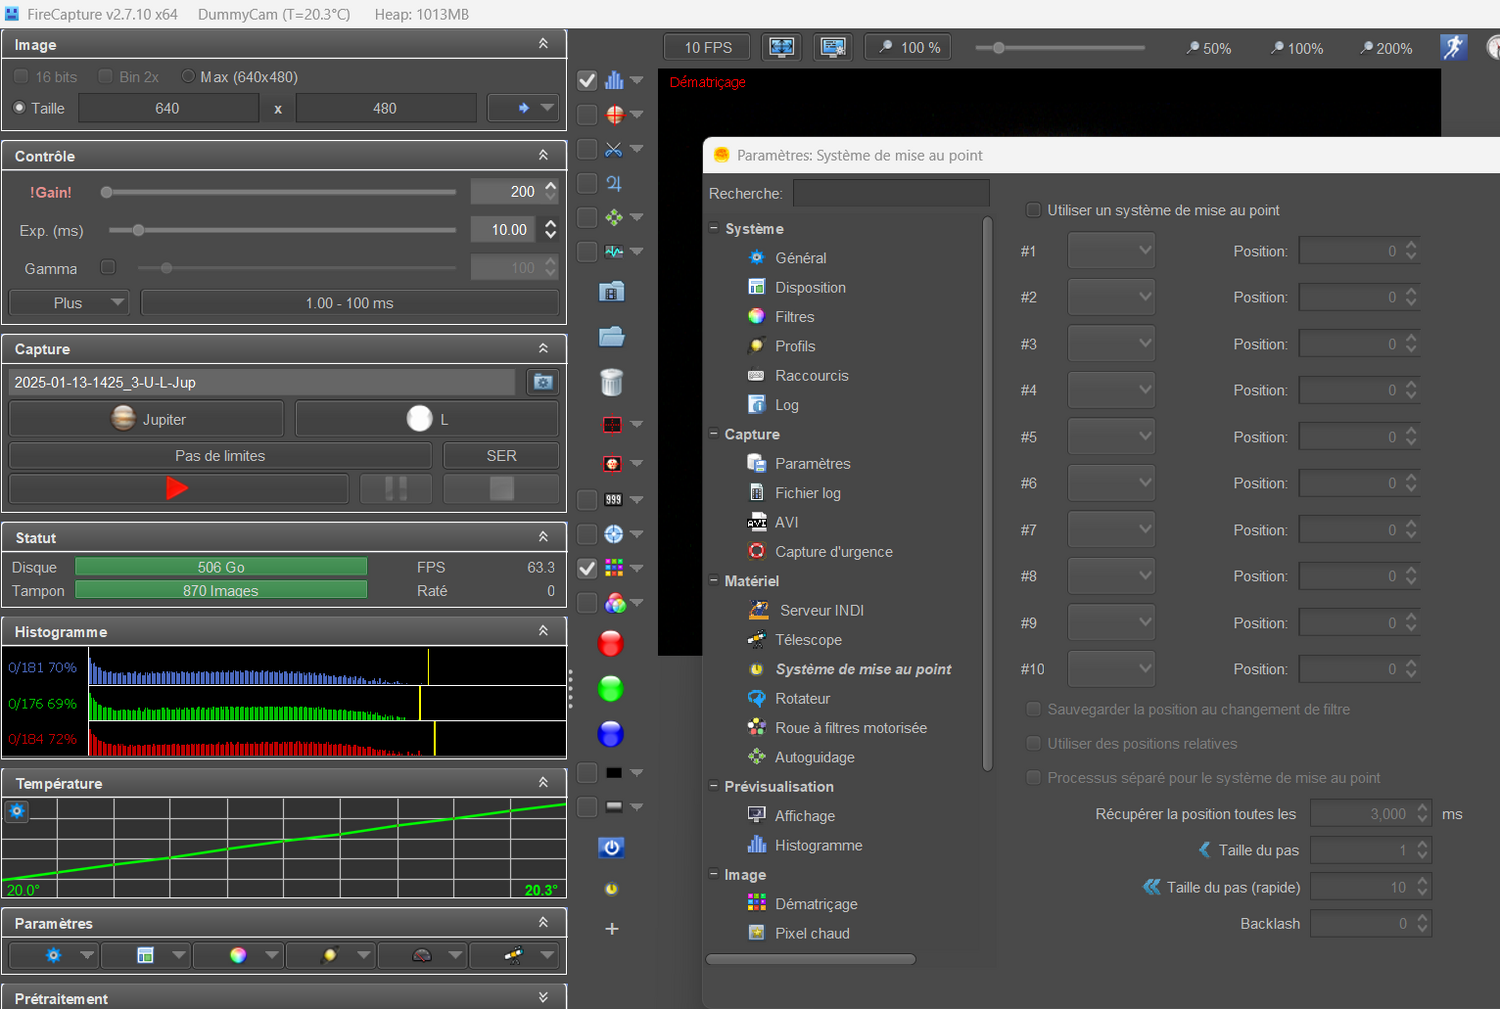Collapse the Système tree section
This screenshot has height=1009, width=1500.
(714, 228)
